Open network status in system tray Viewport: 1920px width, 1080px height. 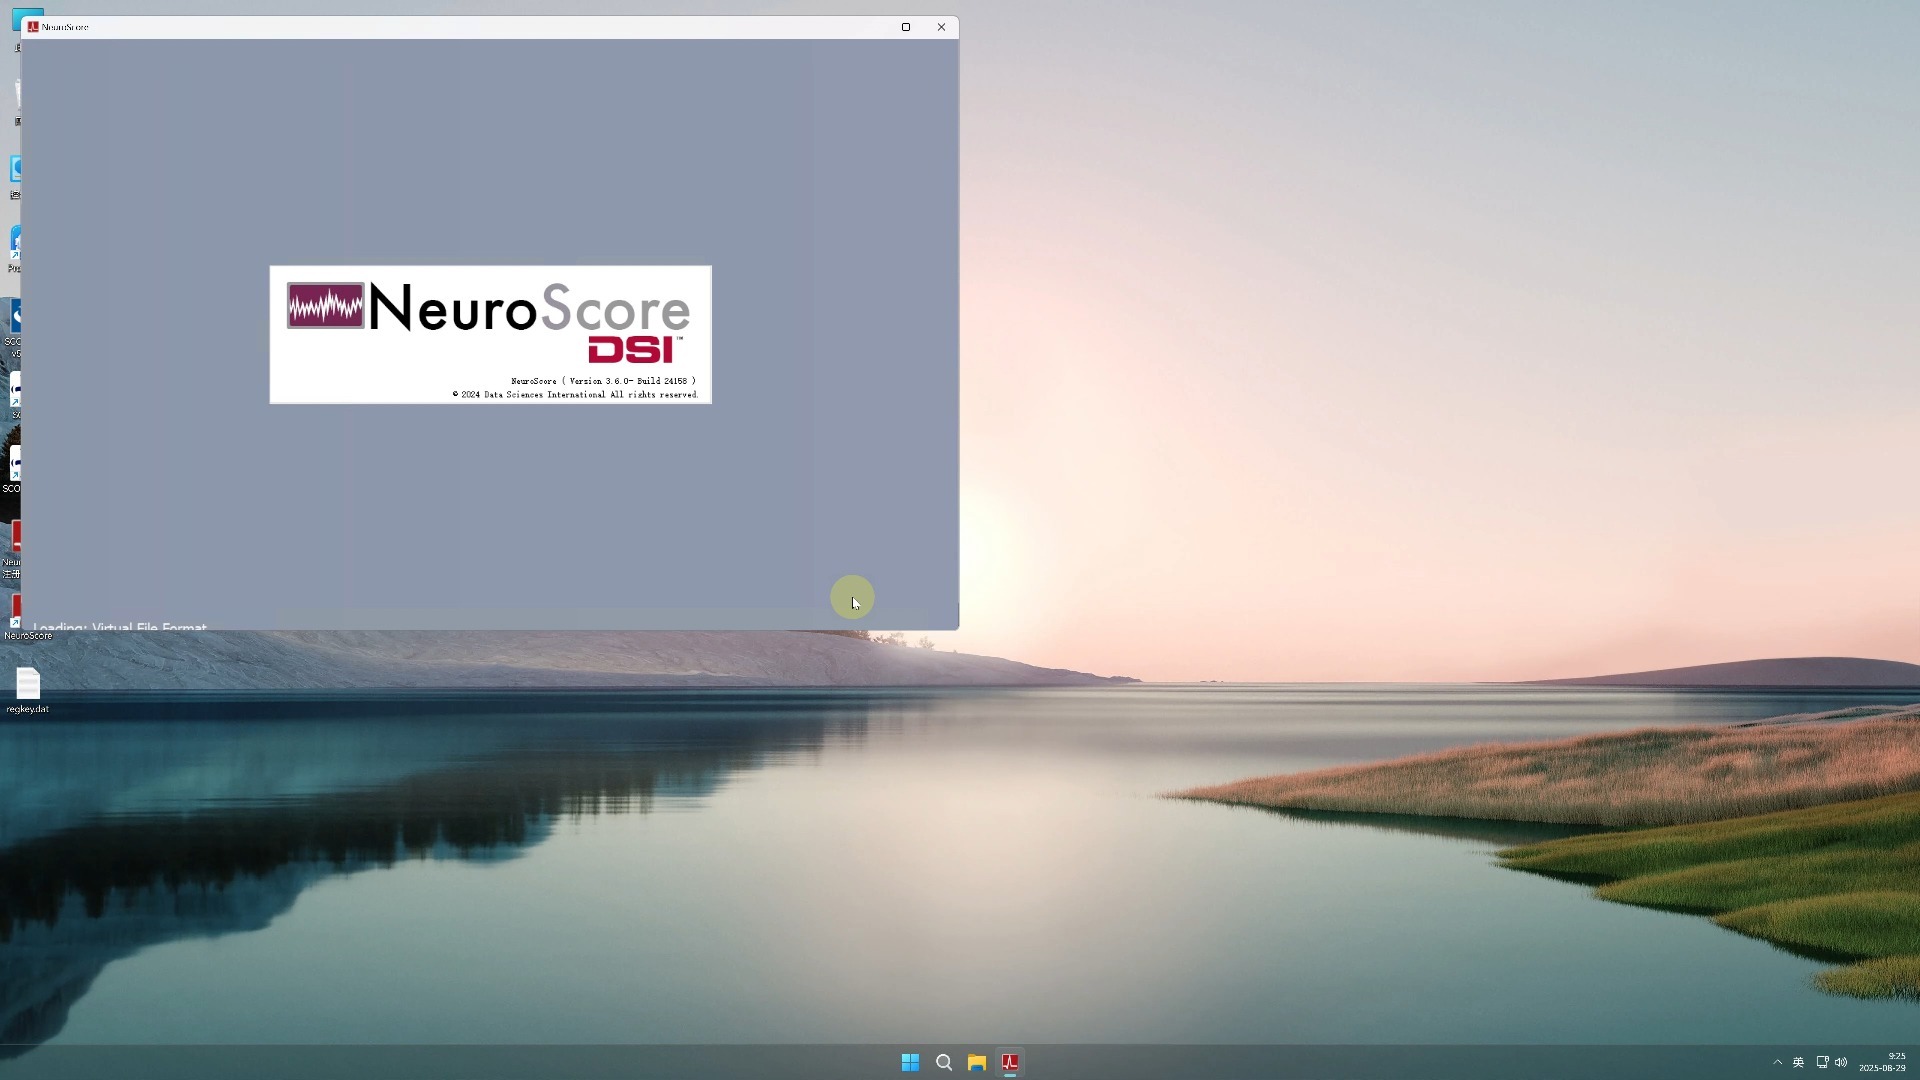(x=1822, y=1062)
